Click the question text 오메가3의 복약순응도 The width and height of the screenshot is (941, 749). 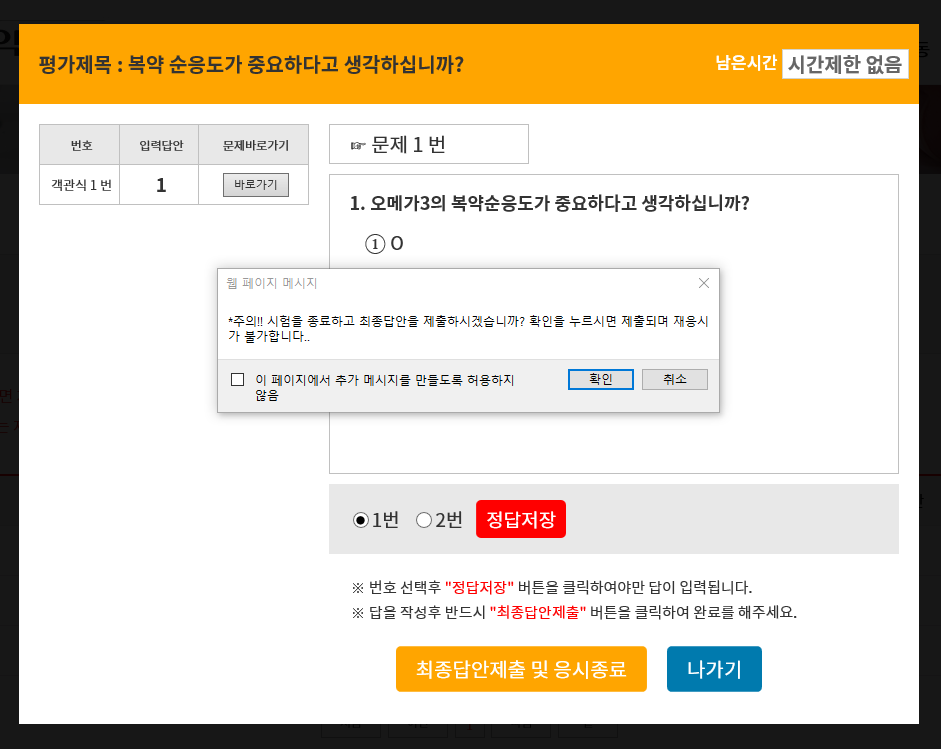(549, 203)
